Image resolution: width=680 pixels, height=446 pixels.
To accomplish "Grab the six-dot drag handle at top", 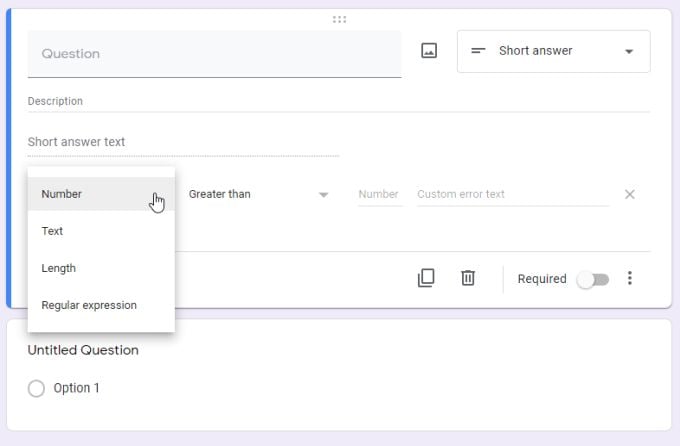I will (x=339, y=19).
